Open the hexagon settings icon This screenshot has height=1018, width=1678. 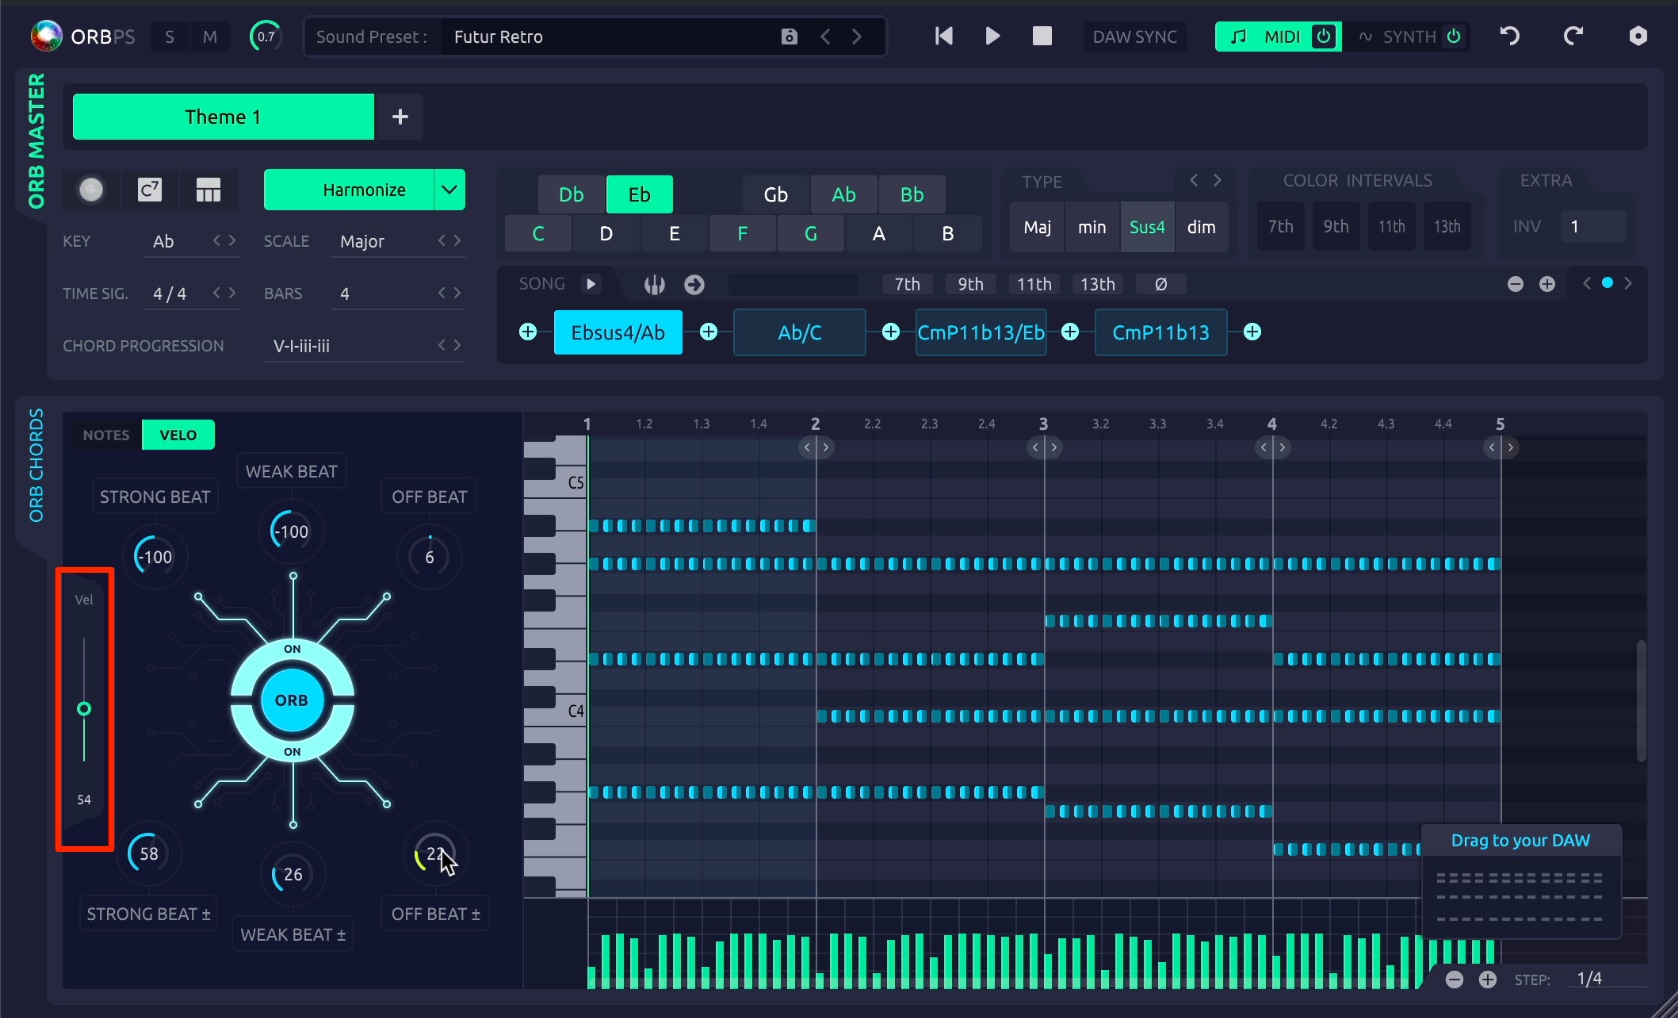coord(1638,36)
